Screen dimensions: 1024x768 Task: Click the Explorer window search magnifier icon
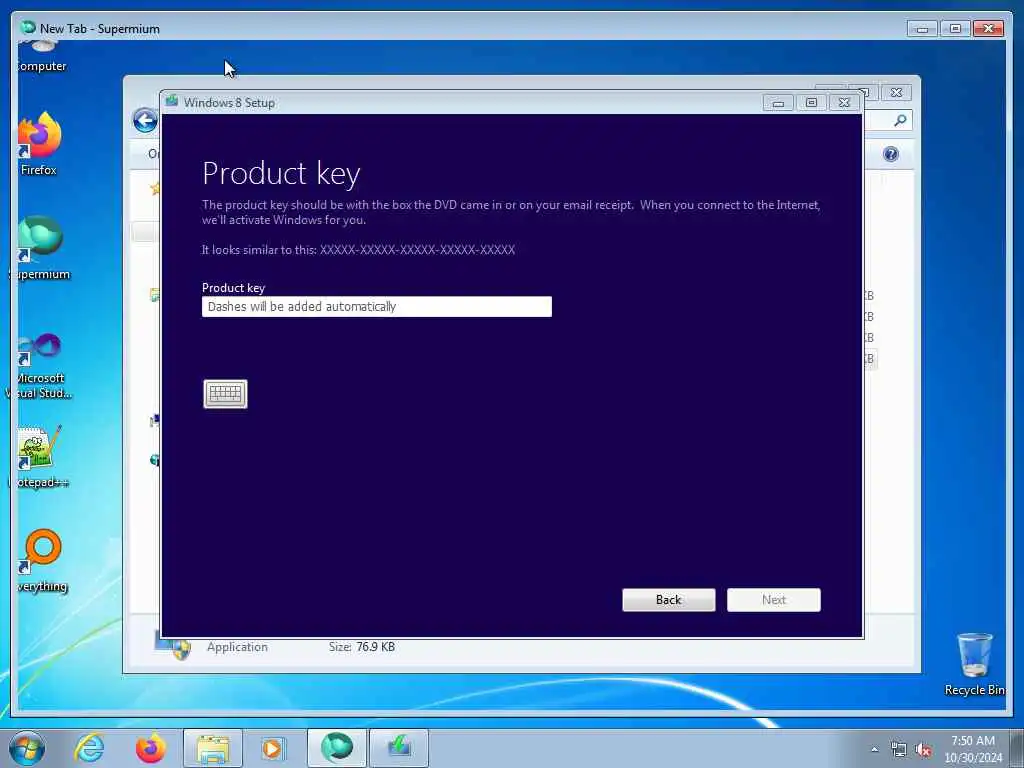point(901,120)
